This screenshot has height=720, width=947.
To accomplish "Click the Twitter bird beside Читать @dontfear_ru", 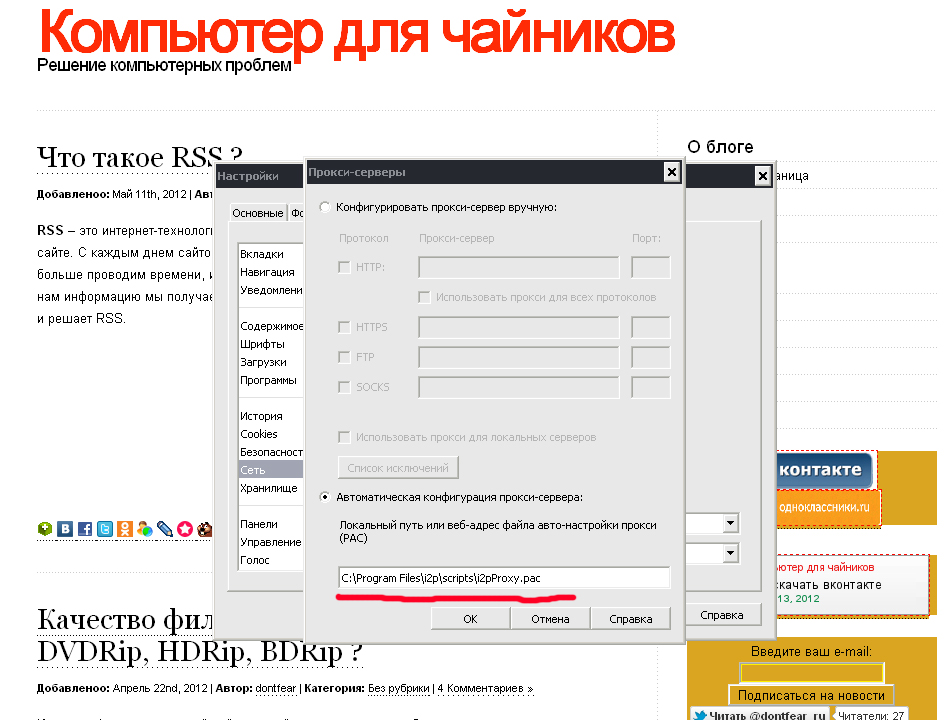I will pyautogui.click(x=700, y=713).
